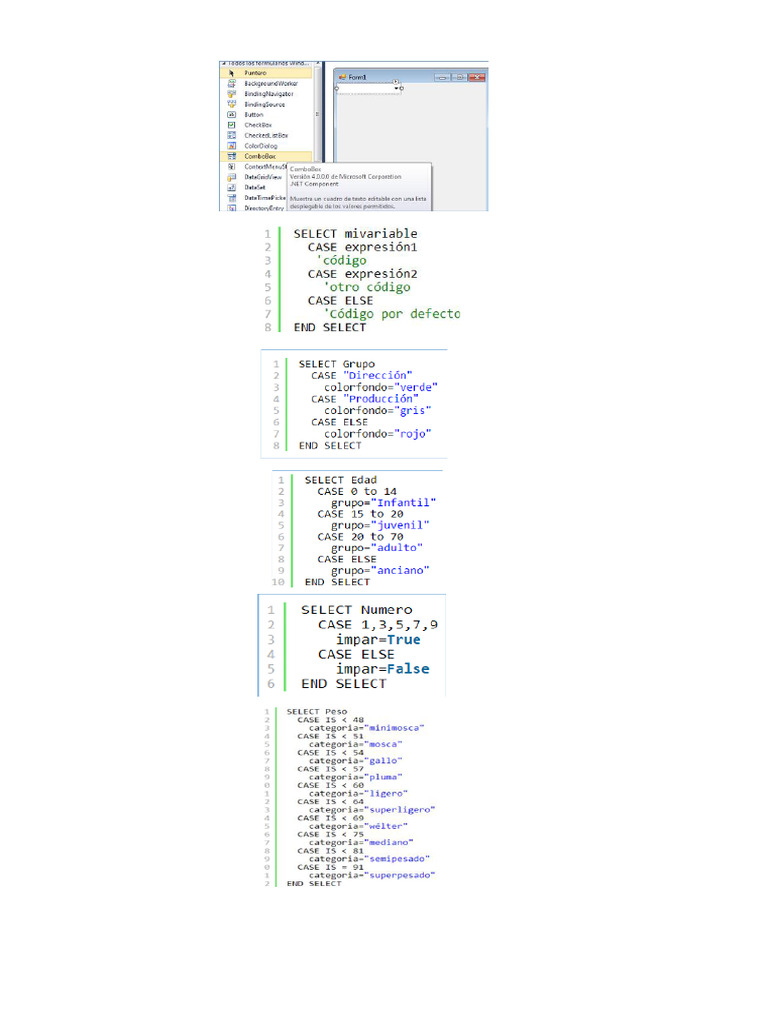The width and height of the screenshot is (768, 1024).
Task: Select the CheckedListBox toolbox item
Action: (265, 135)
